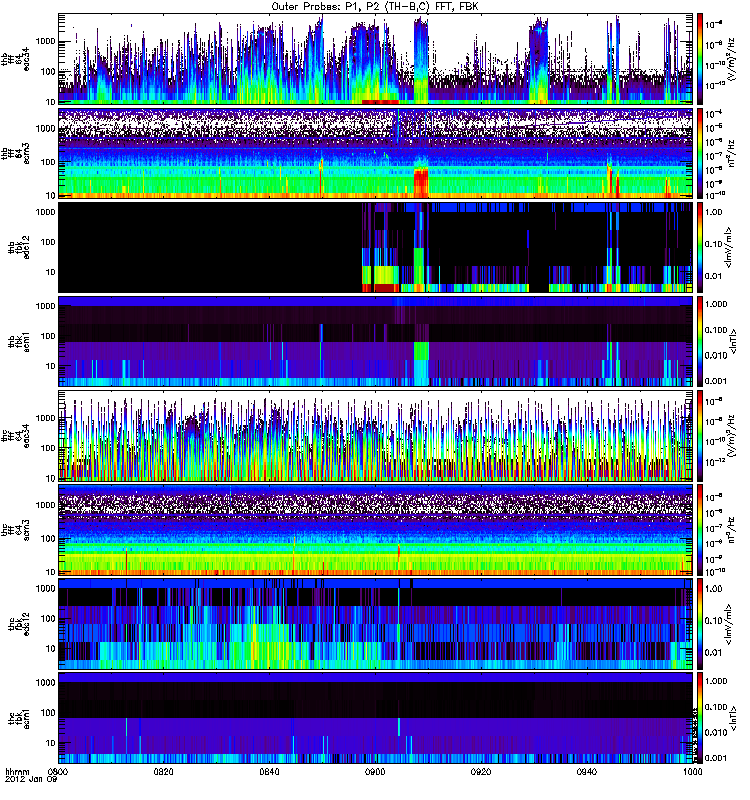Viewport: 750px width, 800px height.
Task: Click the <|mV/m|> unit label of thc edc12 panel
Action: 729,624
